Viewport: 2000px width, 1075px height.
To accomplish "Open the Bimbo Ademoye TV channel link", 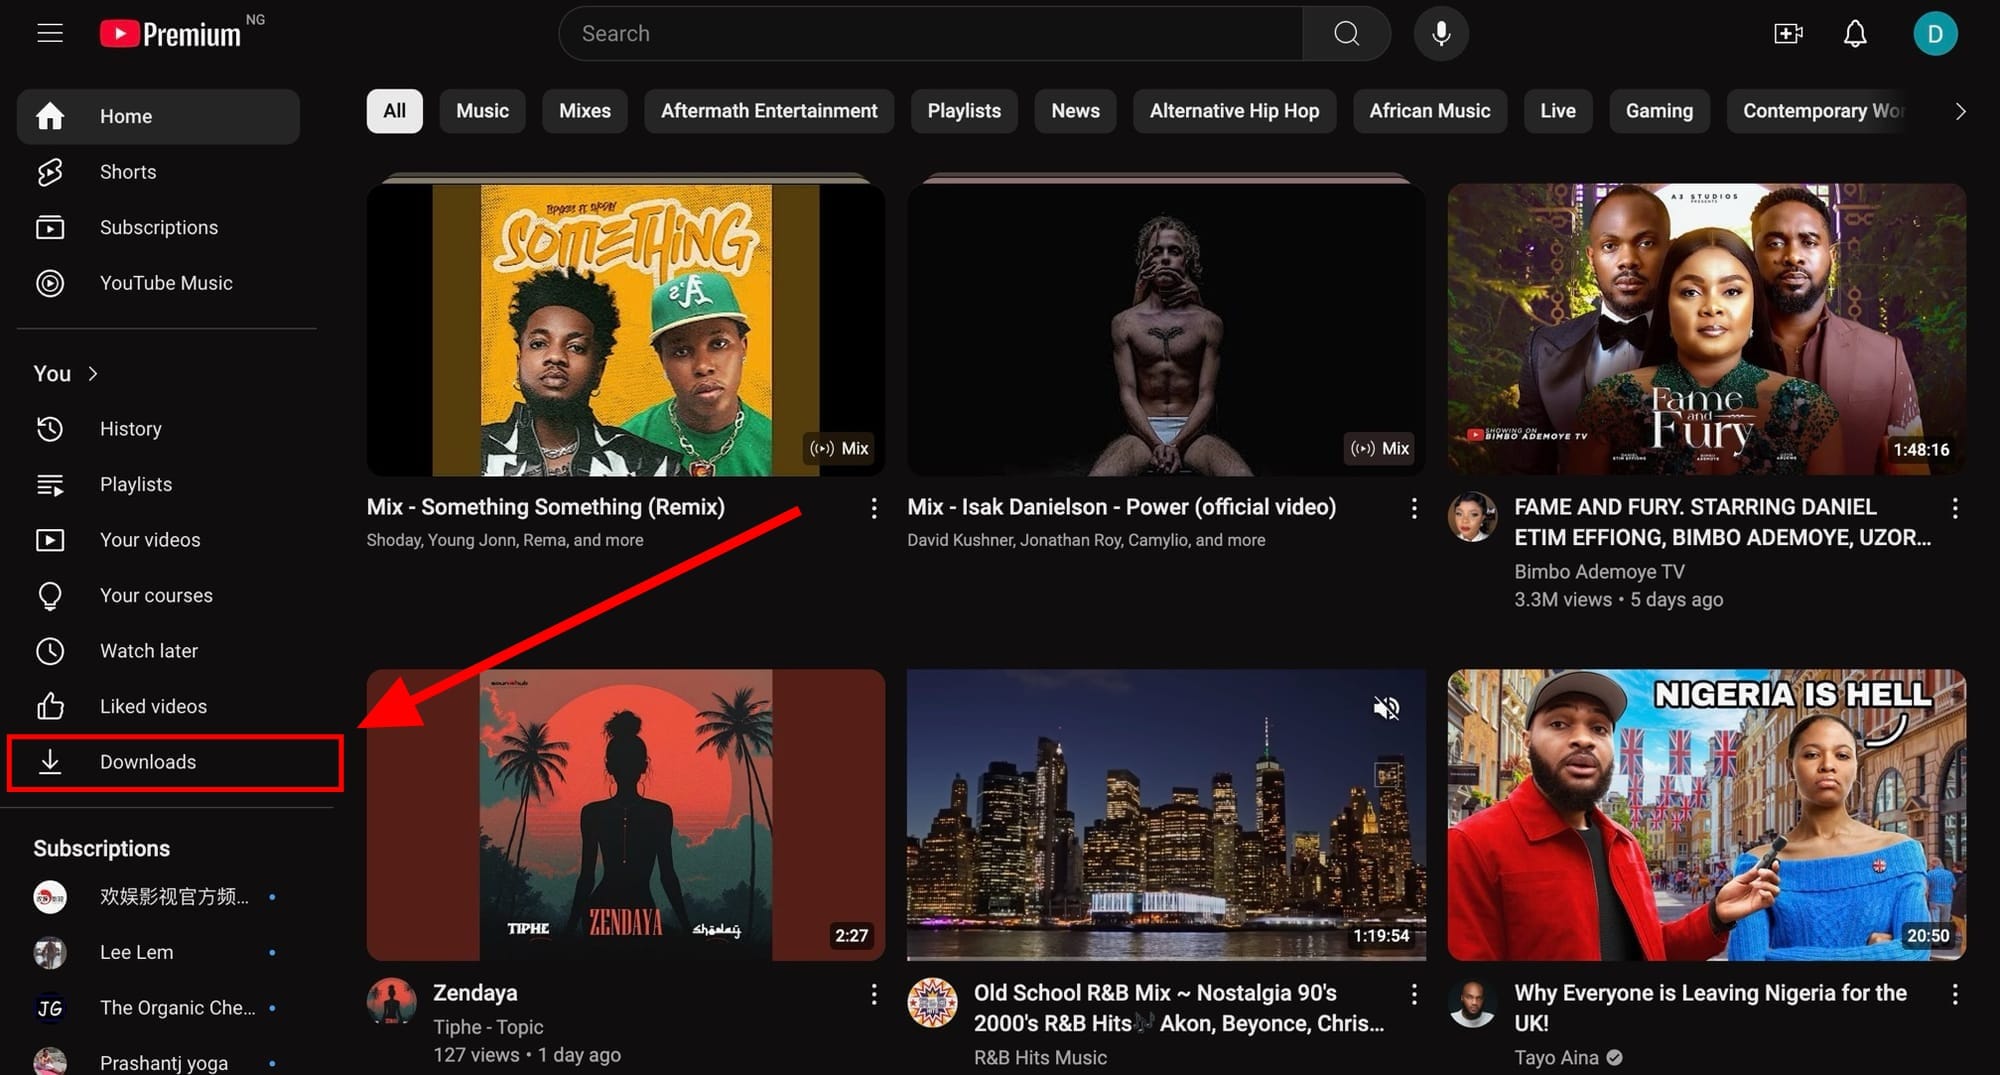I will [x=1599, y=572].
